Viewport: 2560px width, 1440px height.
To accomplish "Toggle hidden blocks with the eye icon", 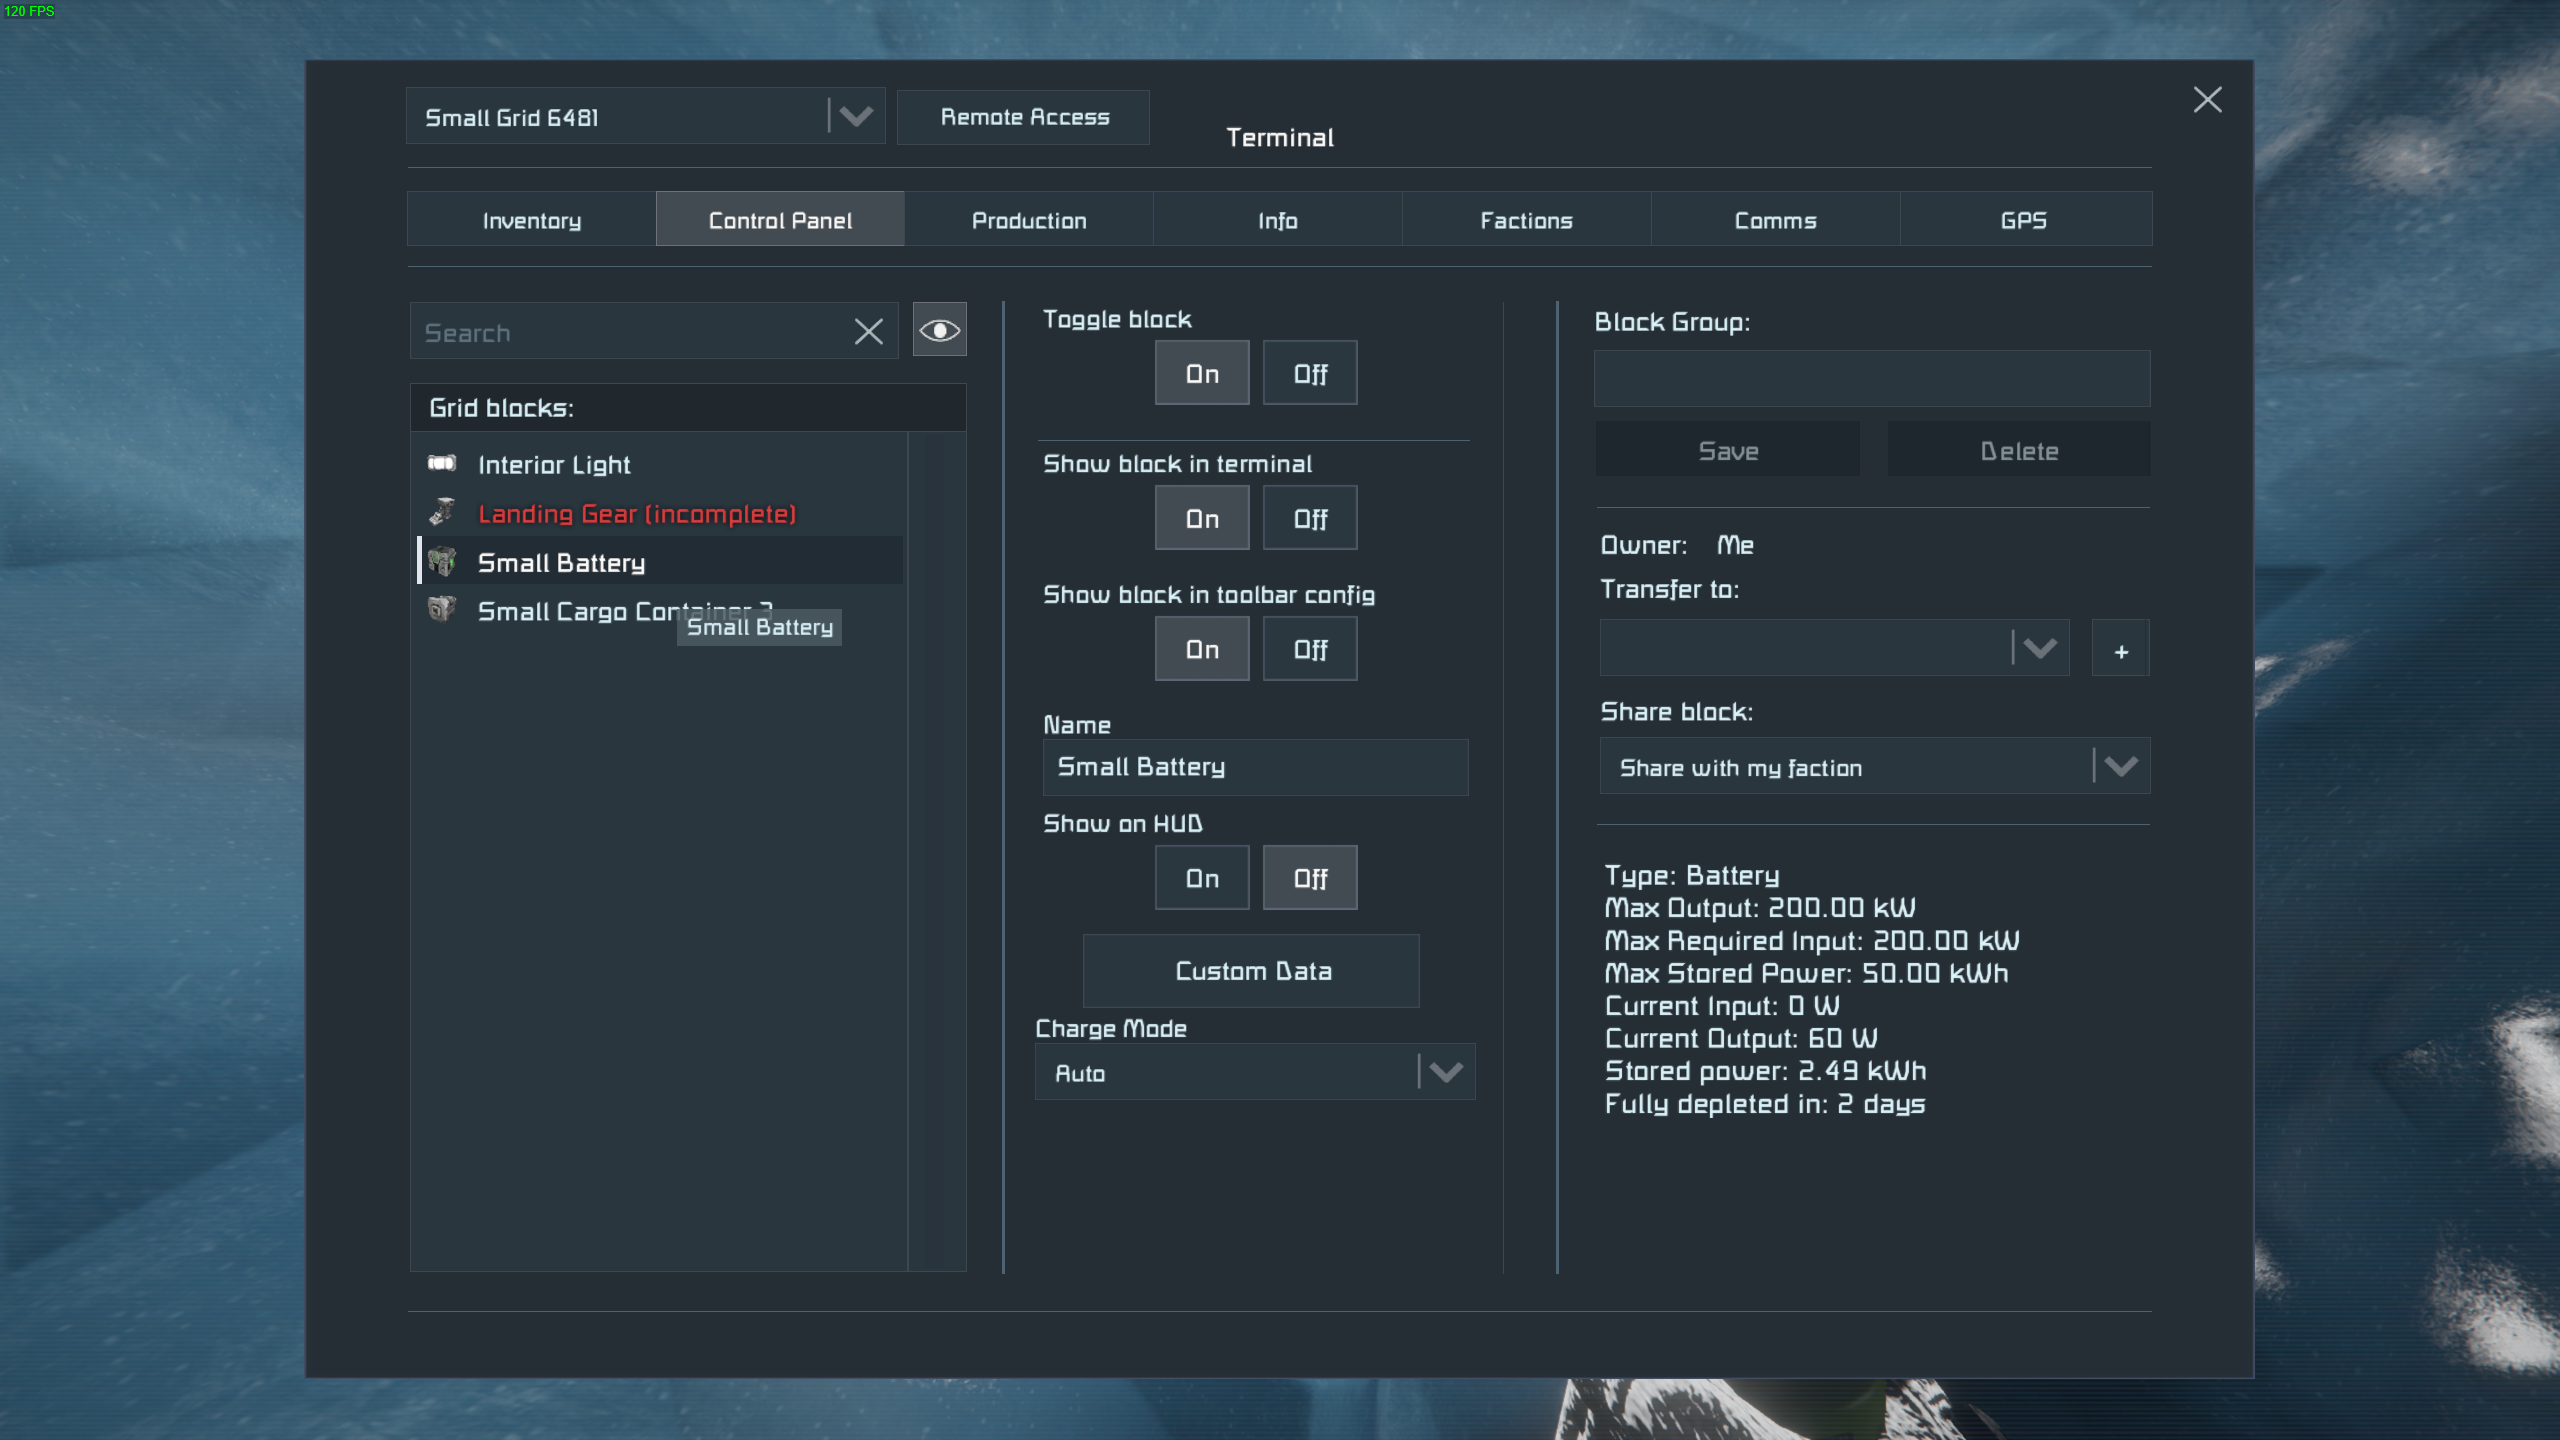I will pos(939,330).
